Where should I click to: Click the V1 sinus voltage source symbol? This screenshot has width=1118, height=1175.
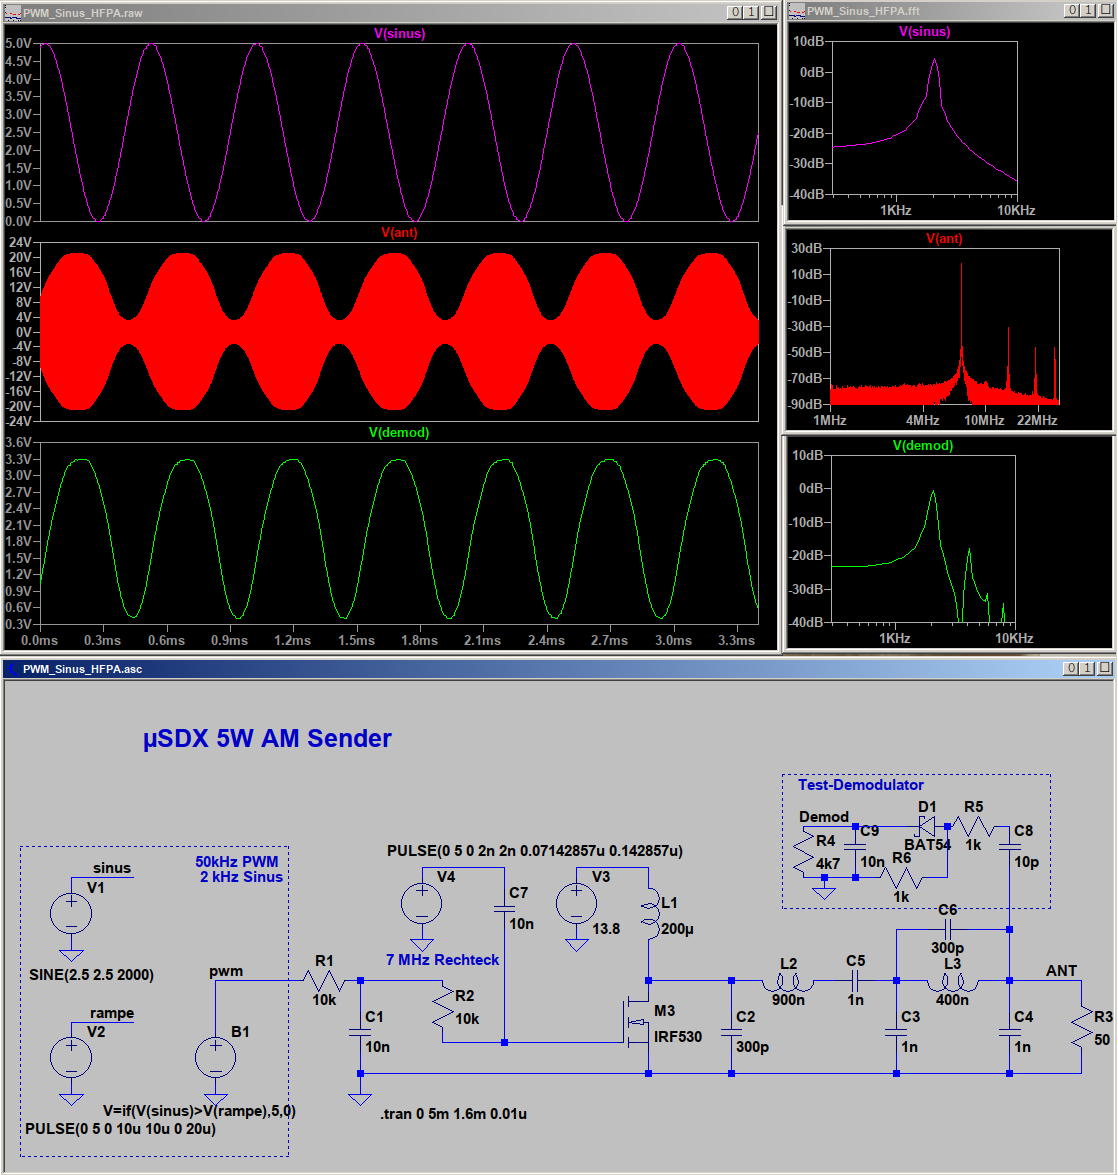pos(71,913)
